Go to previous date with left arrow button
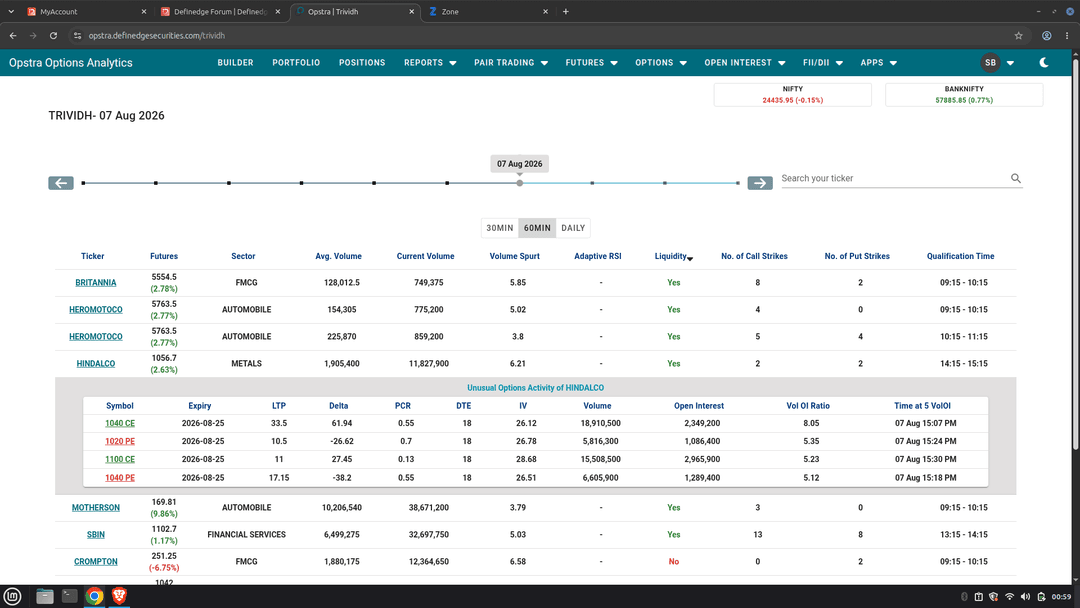This screenshot has width=1080, height=608. pos(61,183)
